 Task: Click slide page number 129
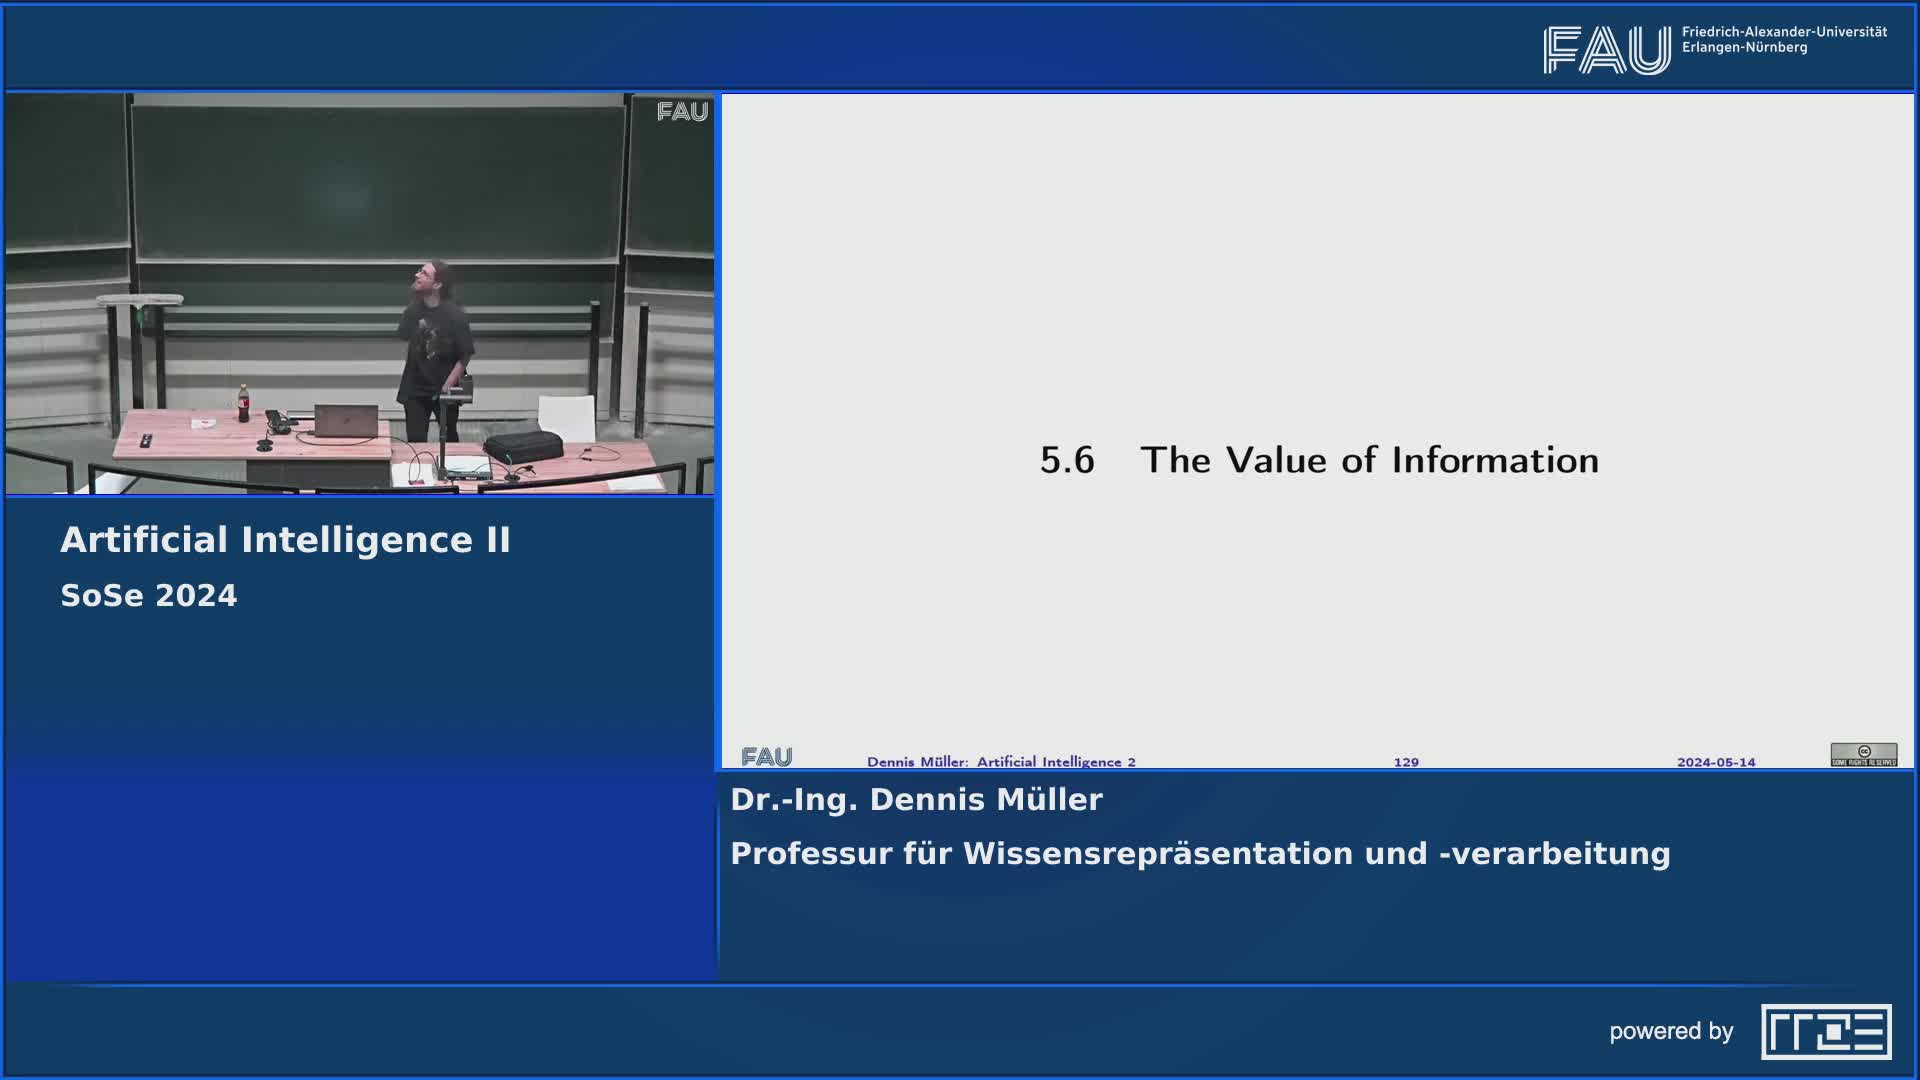pyautogui.click(x=1405, y=762)
